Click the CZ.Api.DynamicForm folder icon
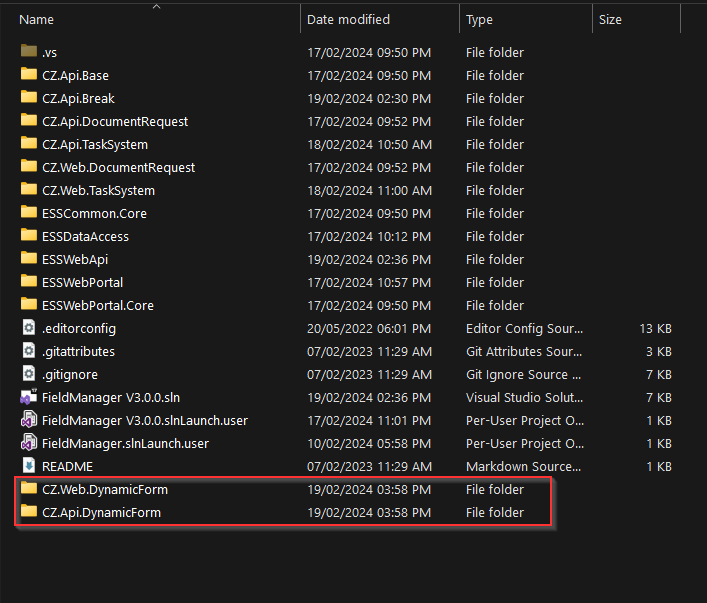The height and width of the screenshot is (603, 707). [x=29, y=511]
